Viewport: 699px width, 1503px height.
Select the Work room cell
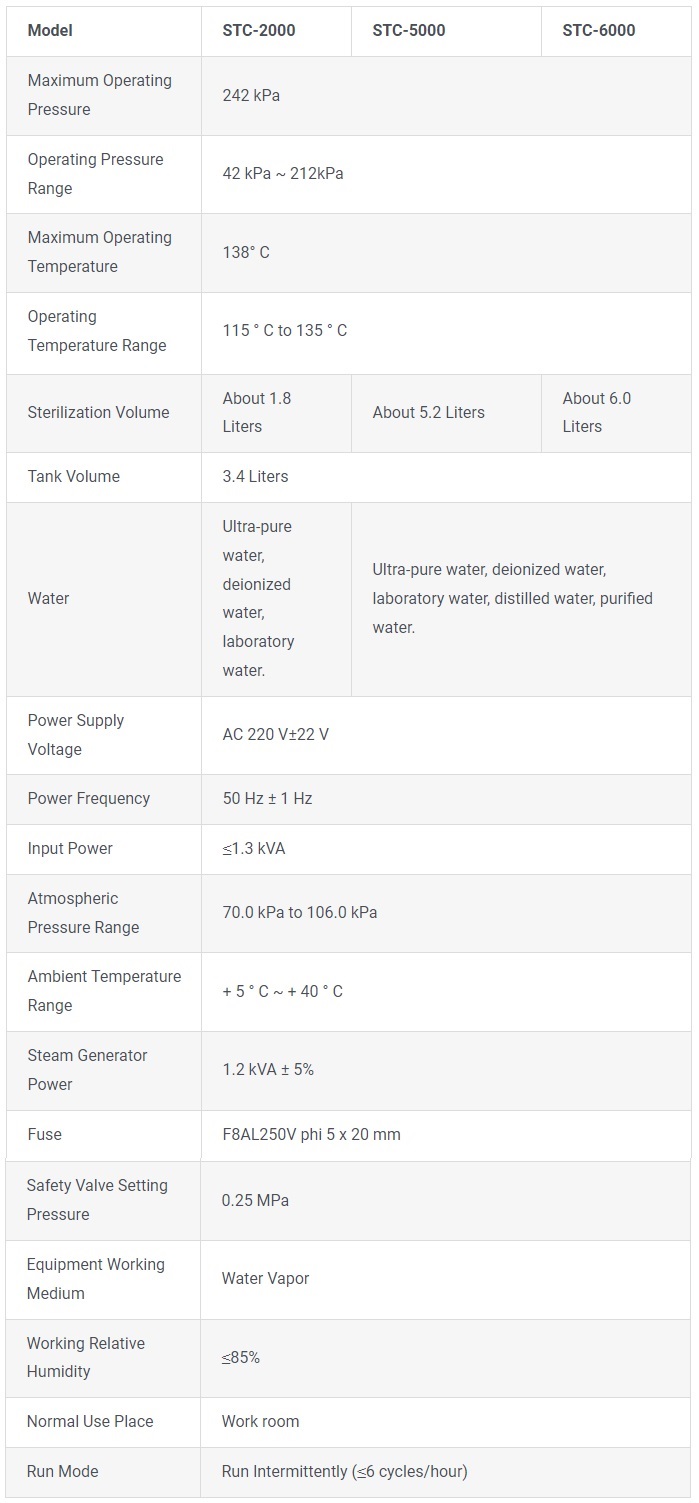click(x=260, y=1421)
